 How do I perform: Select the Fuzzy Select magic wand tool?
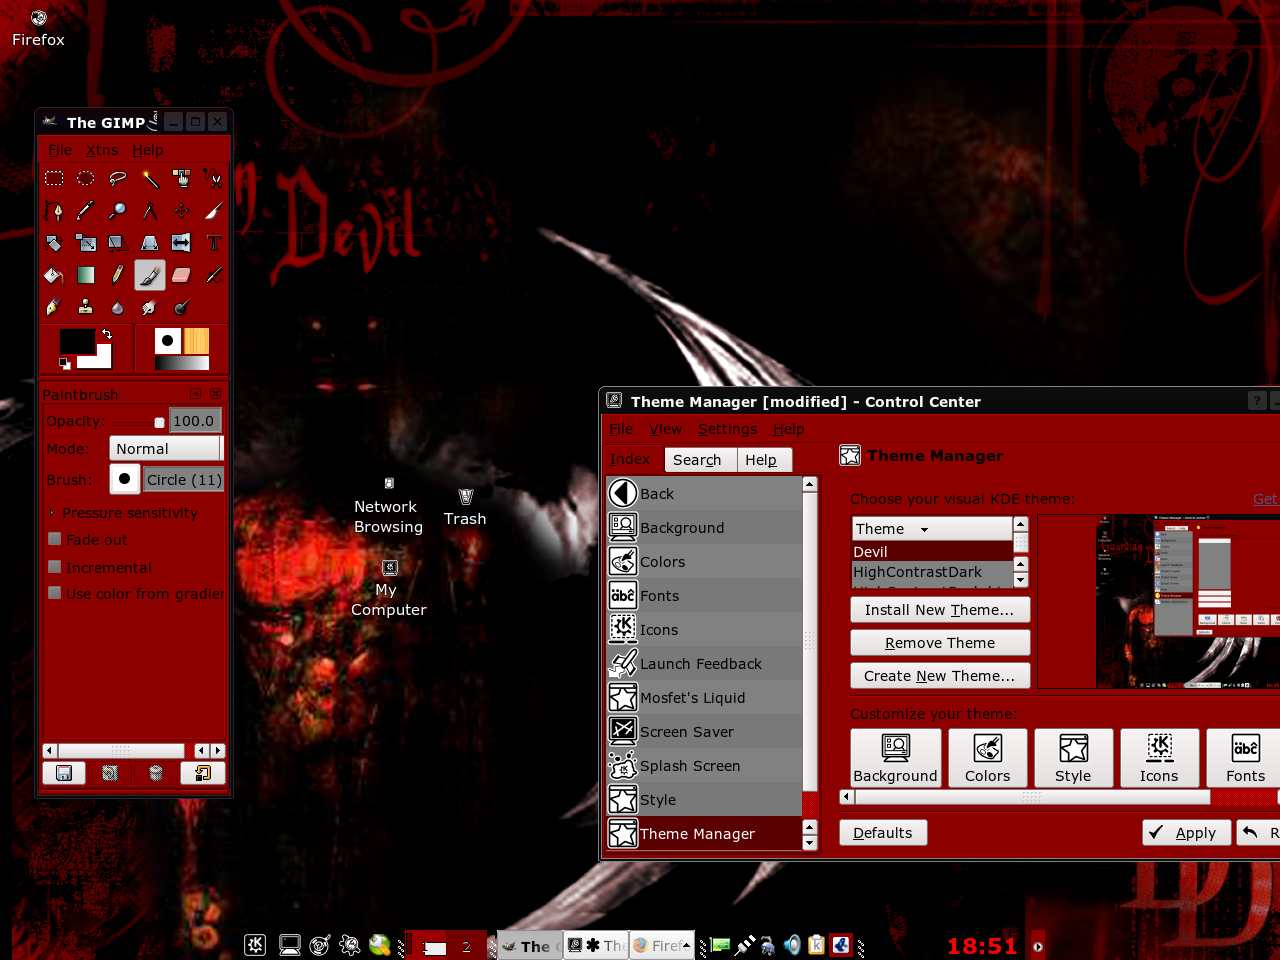coord(150,179)
